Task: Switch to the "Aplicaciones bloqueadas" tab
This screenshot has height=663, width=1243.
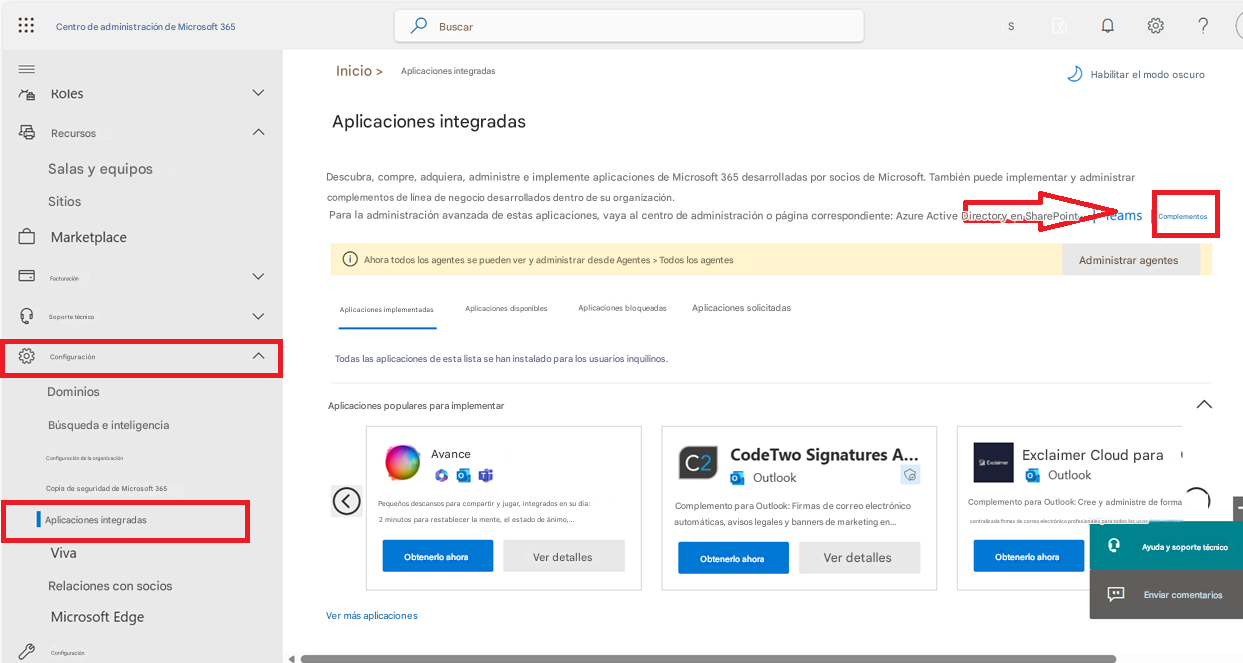Action: tap(622, 308)
